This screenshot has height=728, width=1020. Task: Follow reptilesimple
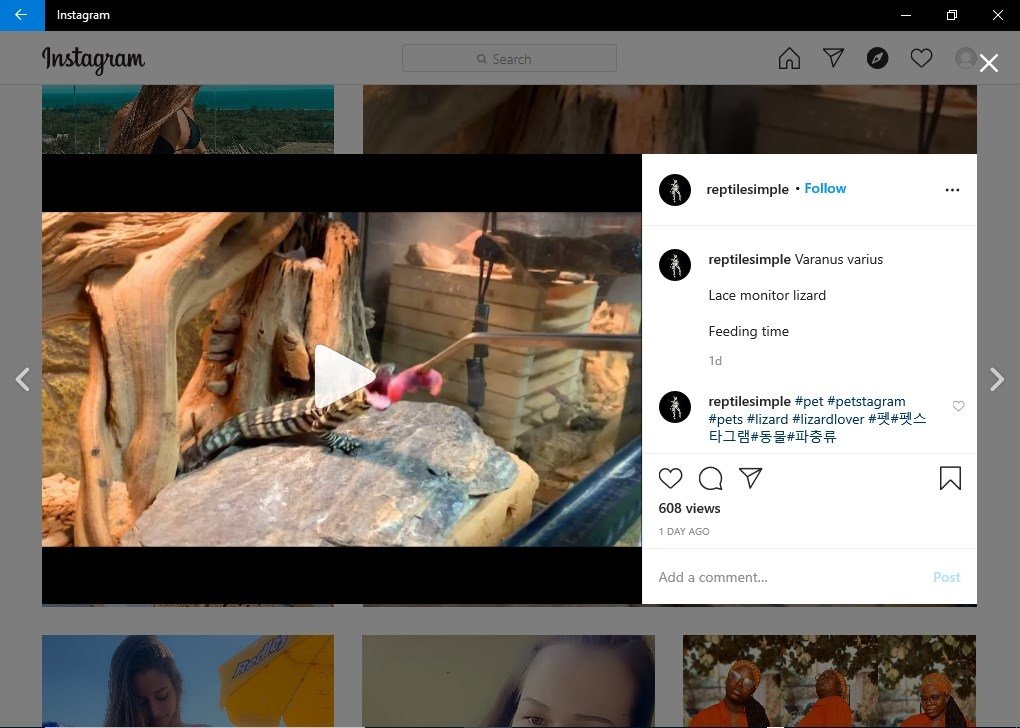click(825, 189)
